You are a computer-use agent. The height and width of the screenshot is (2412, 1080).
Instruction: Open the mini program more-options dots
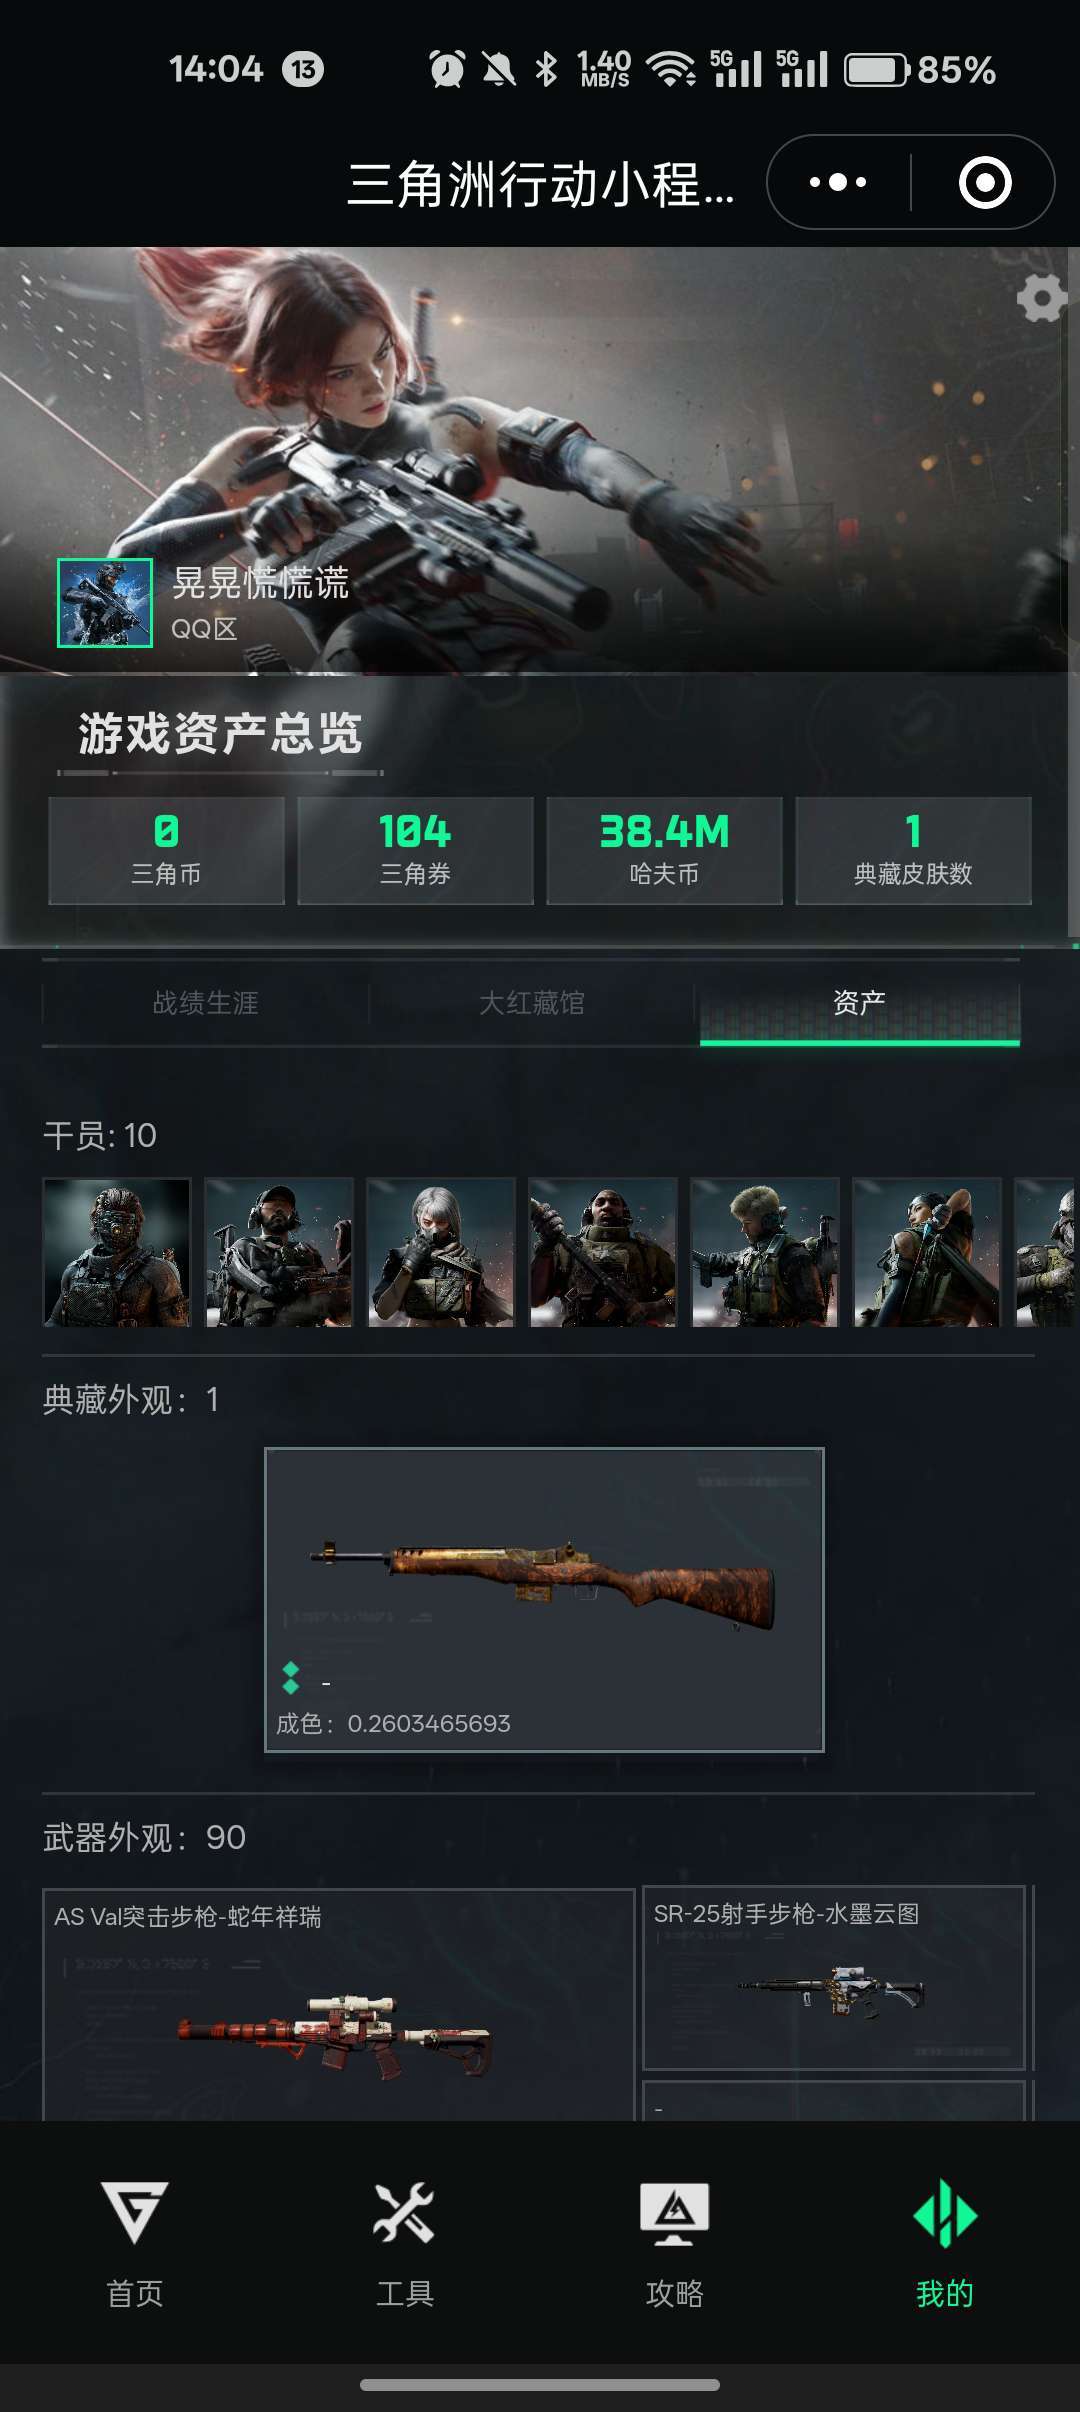click(838, 182)
